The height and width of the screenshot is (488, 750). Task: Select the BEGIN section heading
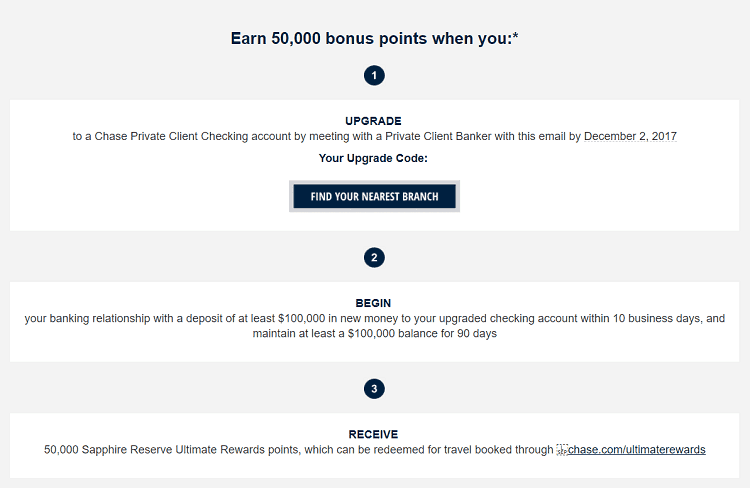point(374,303)
